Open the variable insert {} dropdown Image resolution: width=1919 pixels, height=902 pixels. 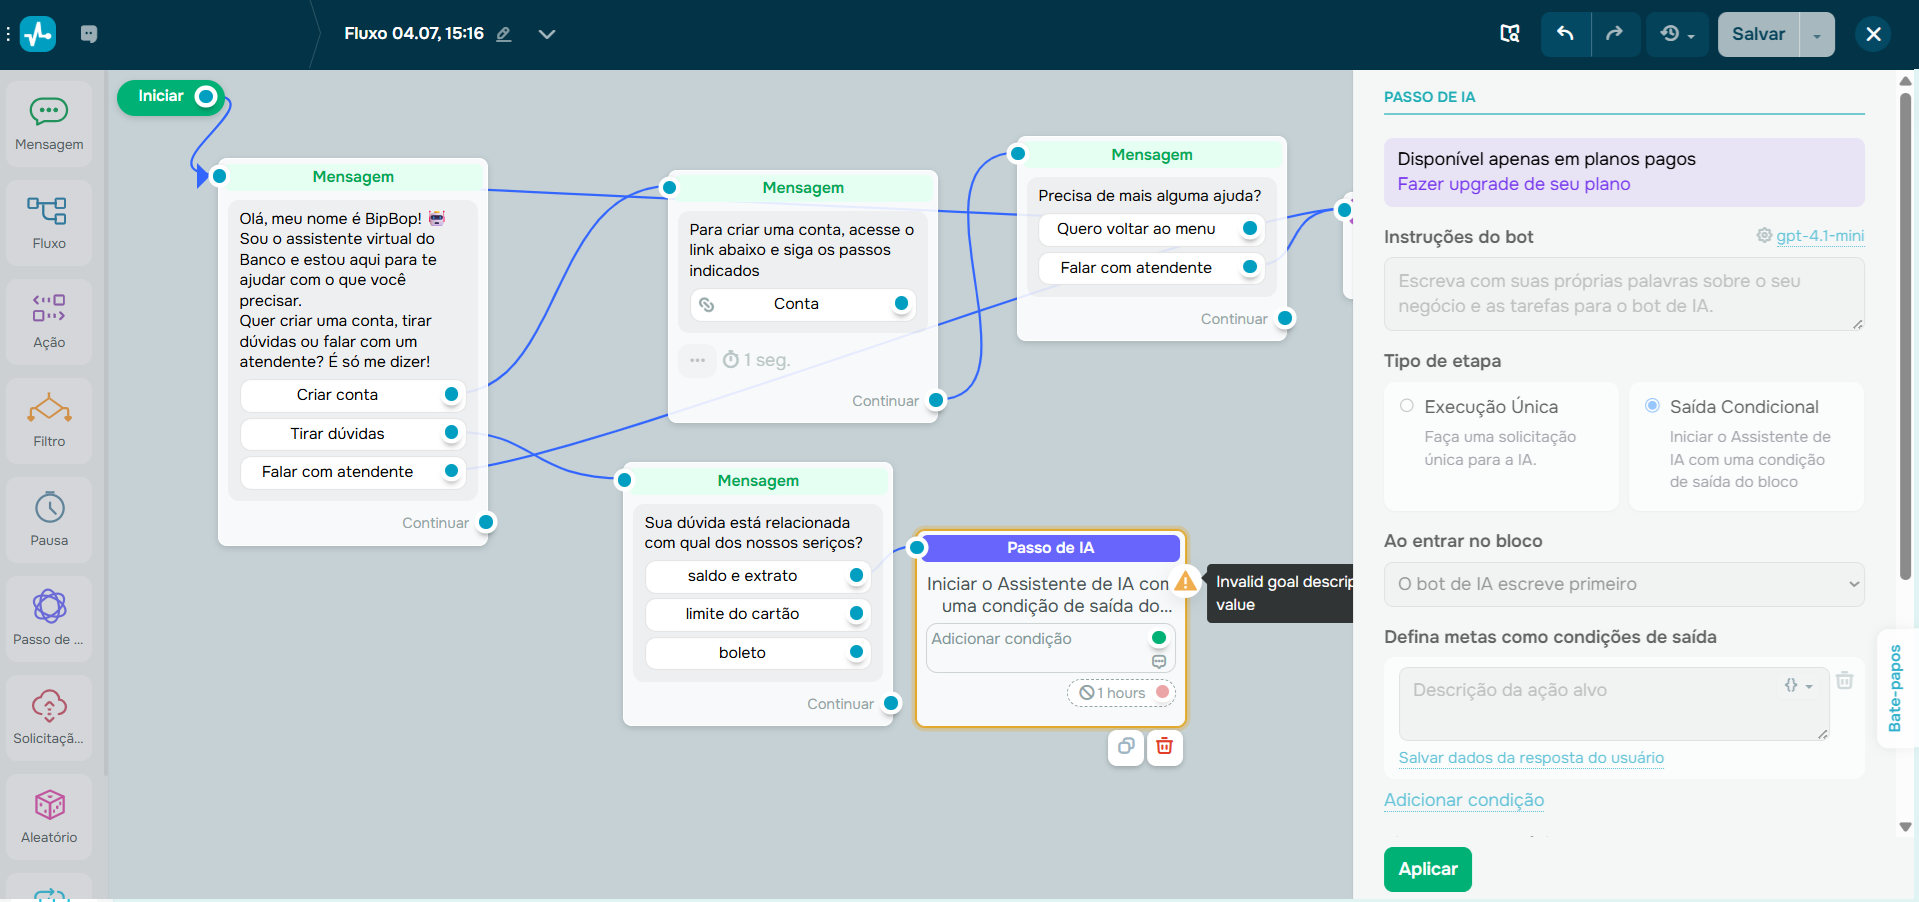click(x=1798, y=685)
